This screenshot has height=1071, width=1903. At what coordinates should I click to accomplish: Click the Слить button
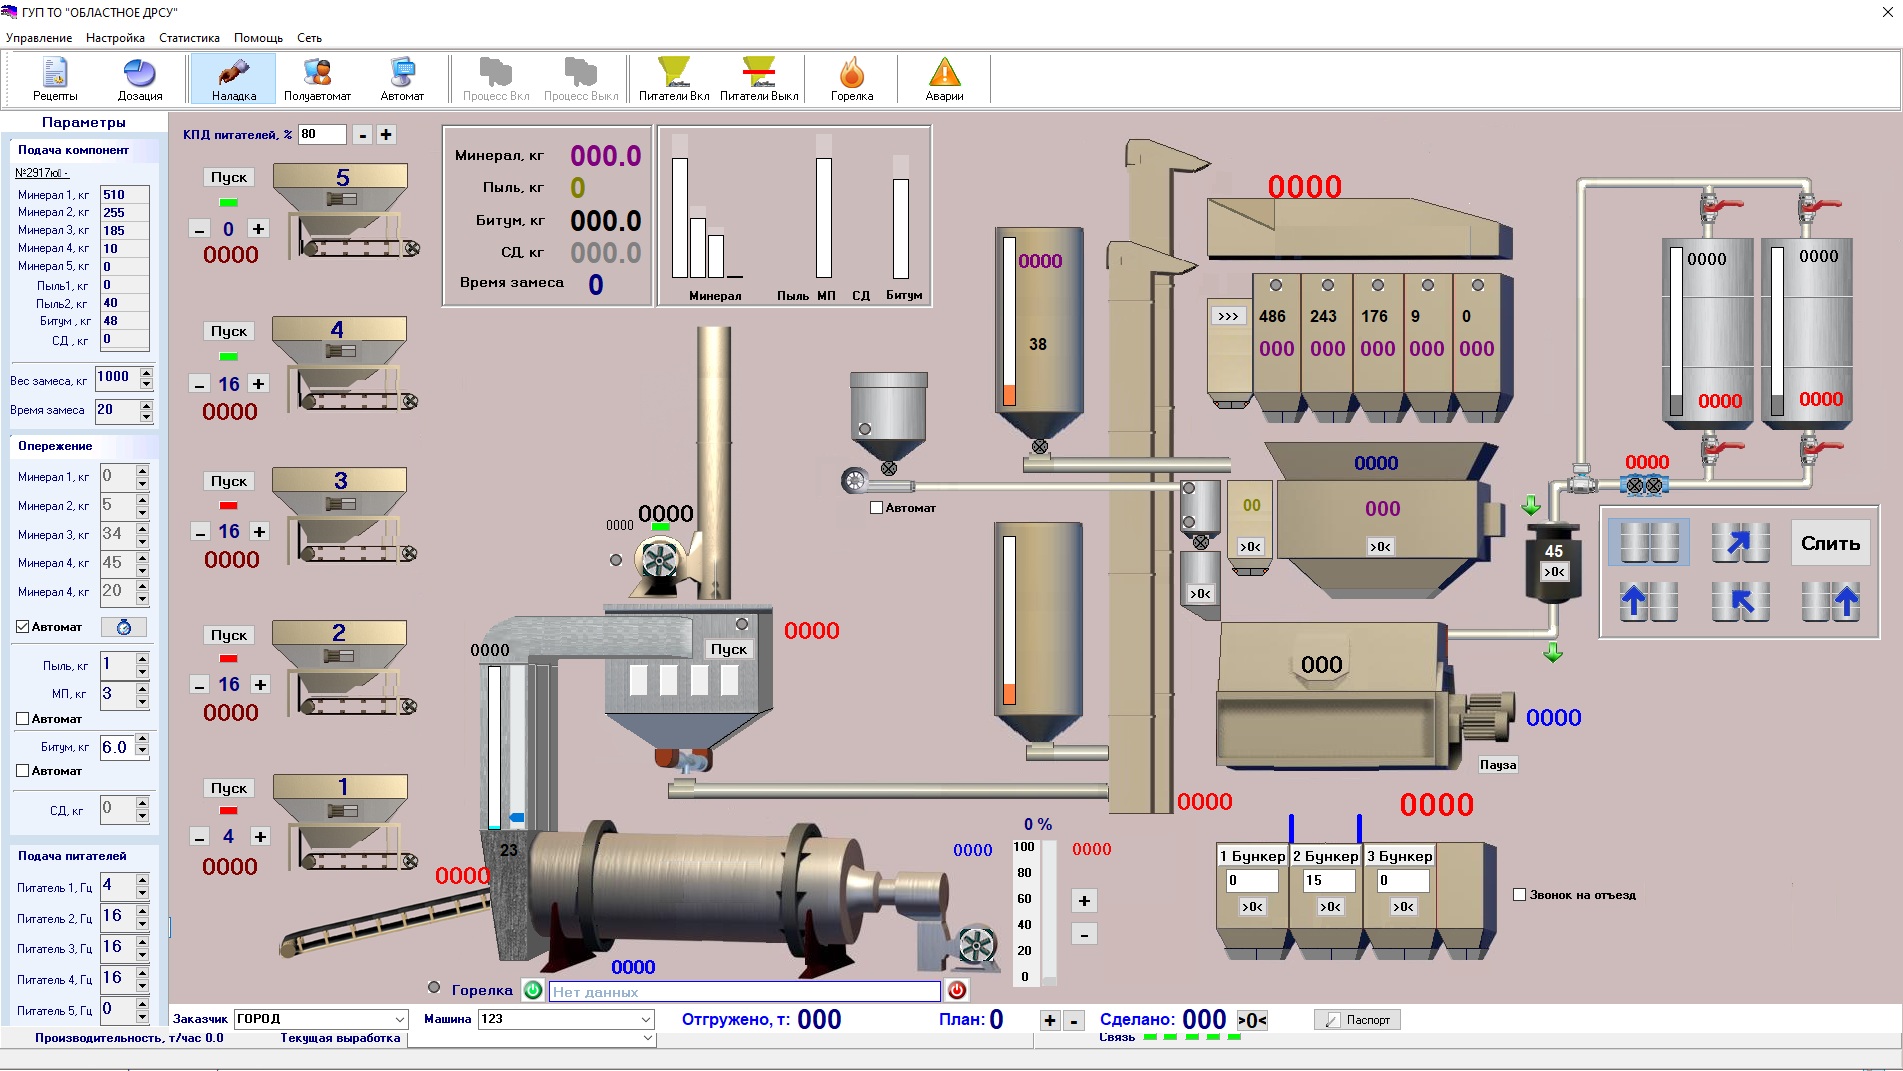(1830, 543)
